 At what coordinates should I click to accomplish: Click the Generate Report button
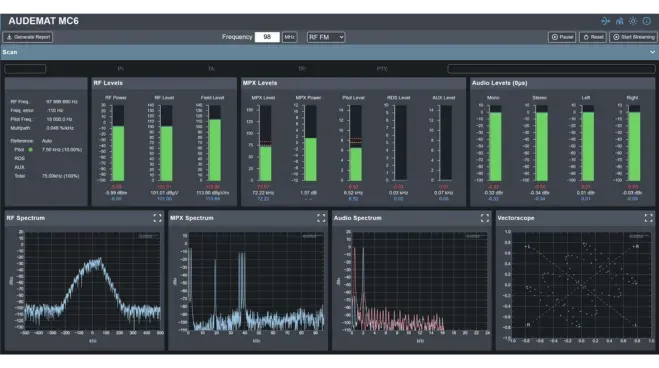[x=28, y=37]
